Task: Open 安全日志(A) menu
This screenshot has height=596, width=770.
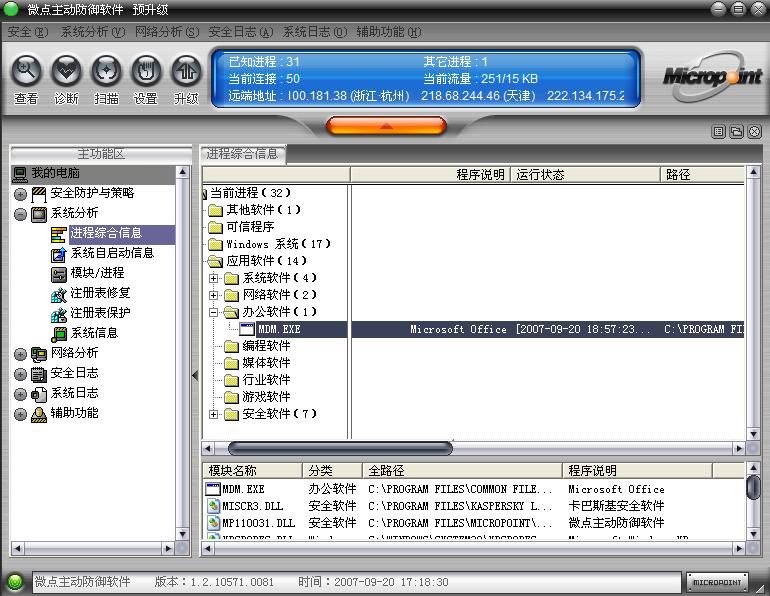Action: [x=241, y=32]
